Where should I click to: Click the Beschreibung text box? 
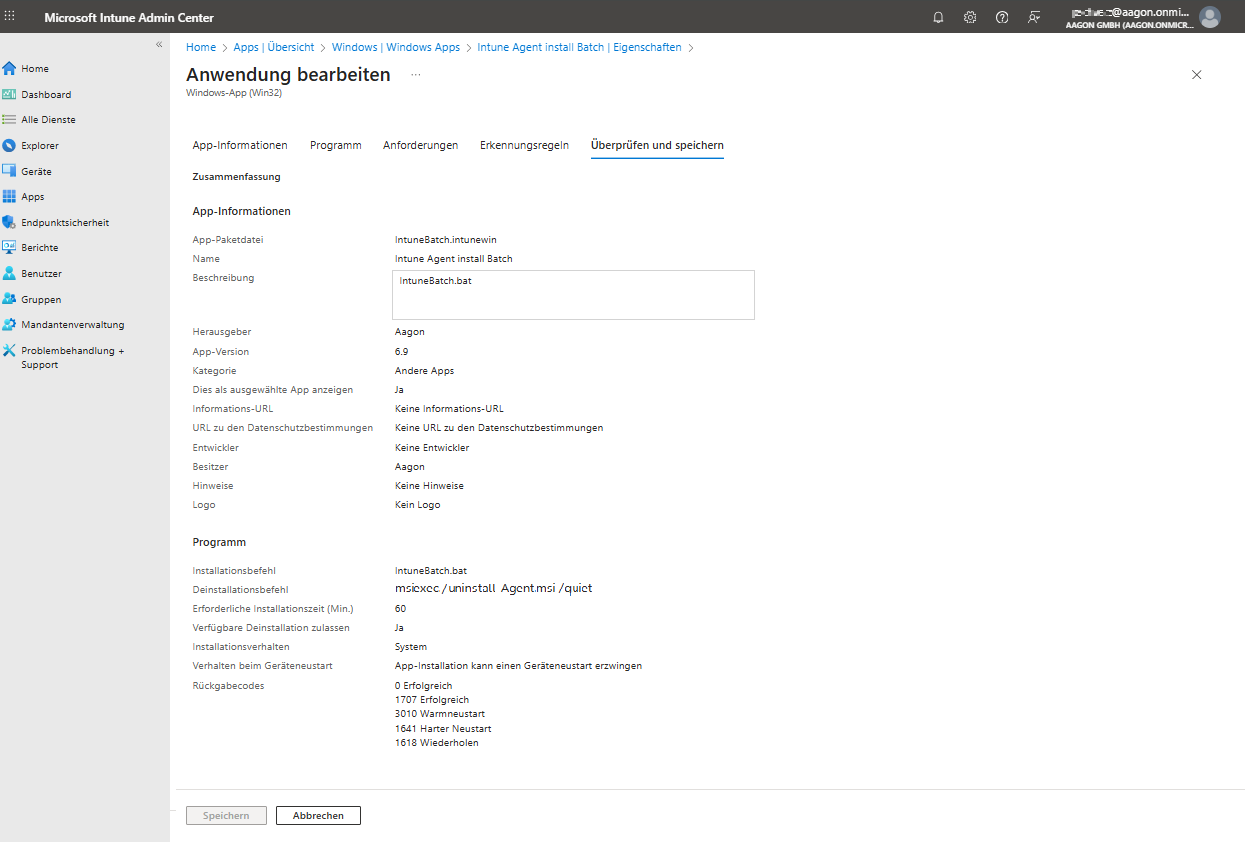tap(574, 295)
